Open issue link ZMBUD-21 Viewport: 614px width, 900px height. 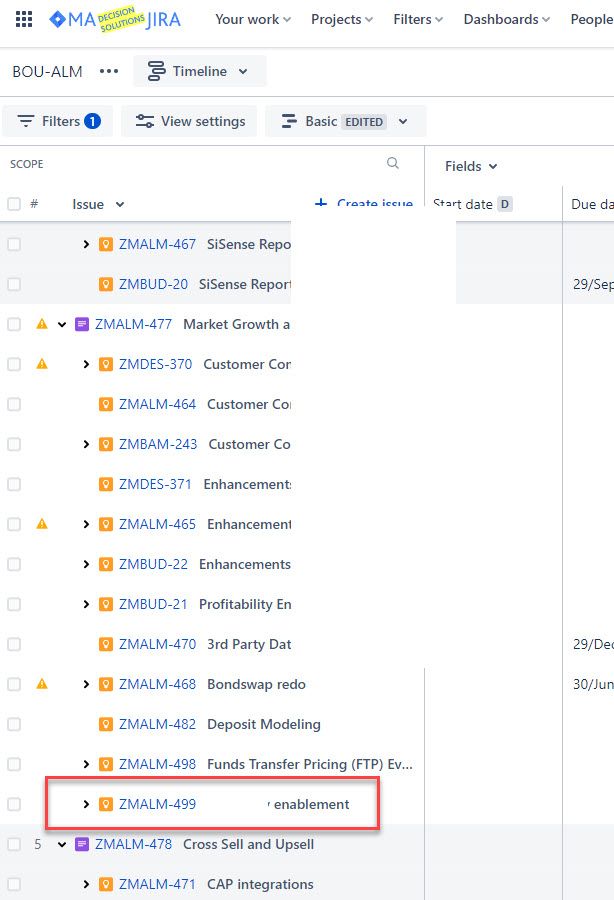153,604
